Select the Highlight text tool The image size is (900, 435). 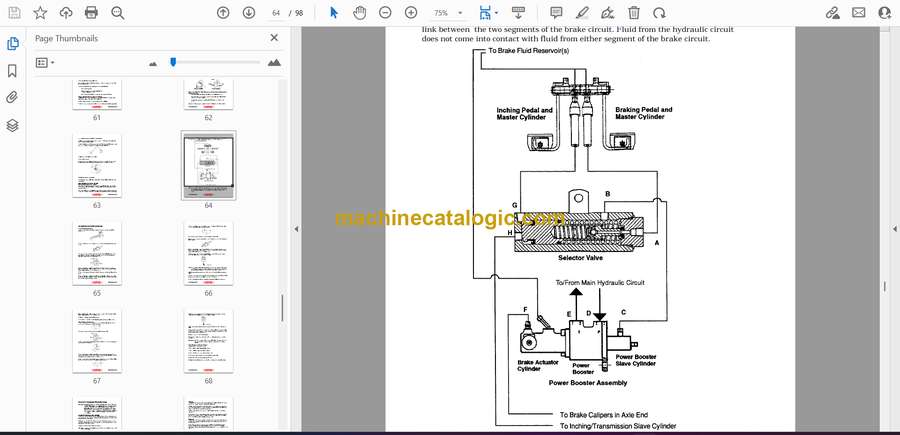pos(582,13)
